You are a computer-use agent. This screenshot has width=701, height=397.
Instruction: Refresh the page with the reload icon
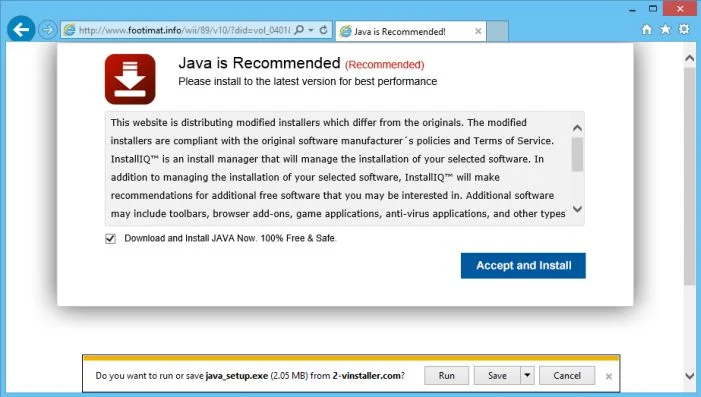click(x=323, y=30)
